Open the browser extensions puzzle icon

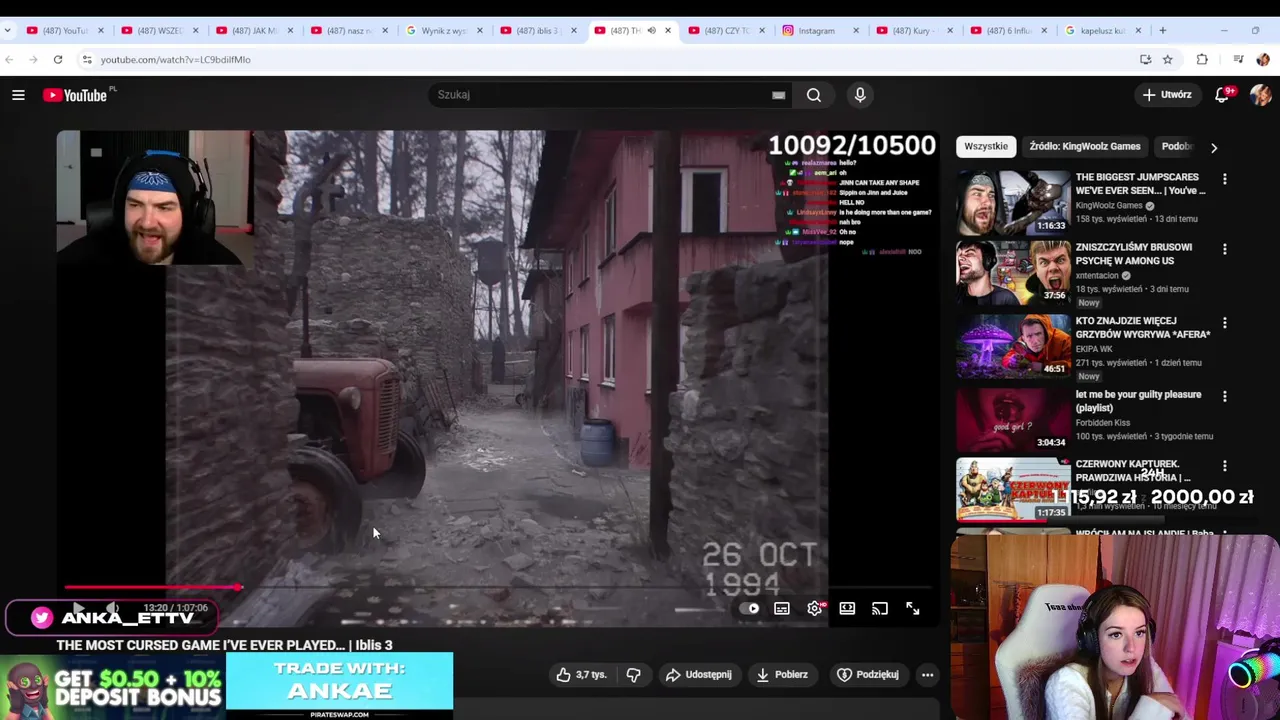pyautogui.click(x=1202, y=60)
